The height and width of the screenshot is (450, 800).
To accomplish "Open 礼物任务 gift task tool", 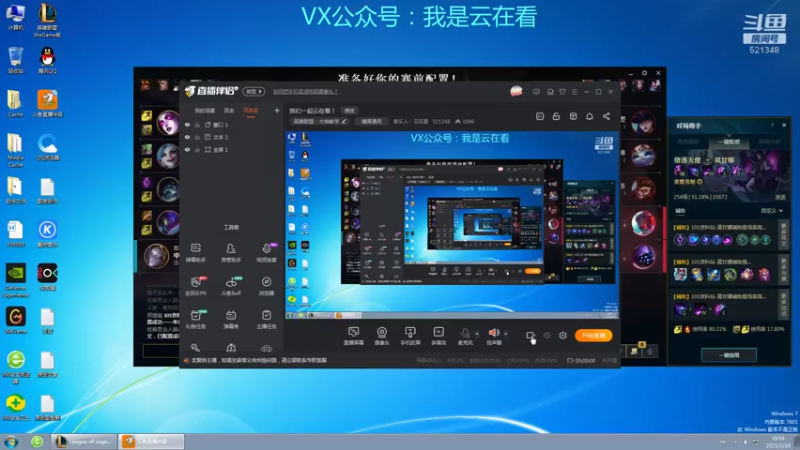I will (196, 319).
